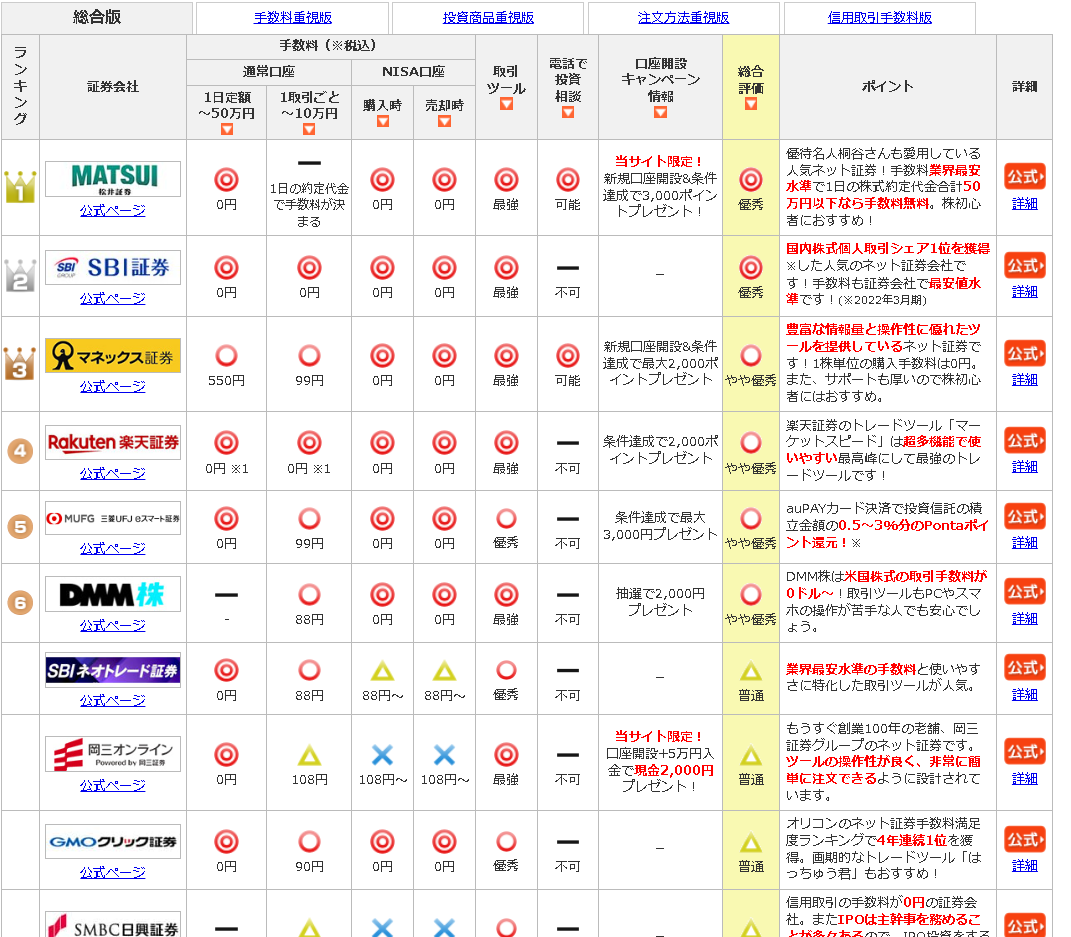
Task: Open the マネックス証券 logo banner
Action: pyautogui.click(x=113, y=355)
